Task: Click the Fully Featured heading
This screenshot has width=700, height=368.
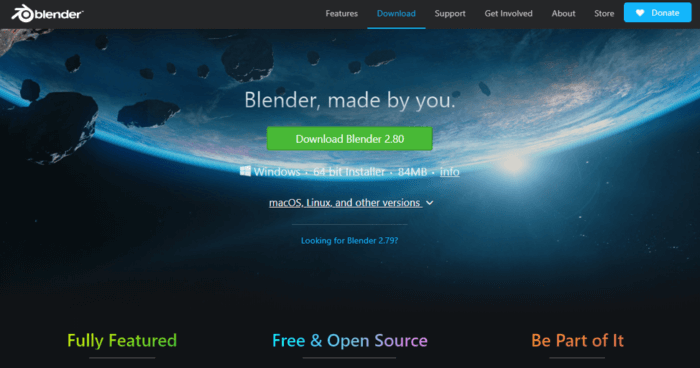Action: [122, 341]
